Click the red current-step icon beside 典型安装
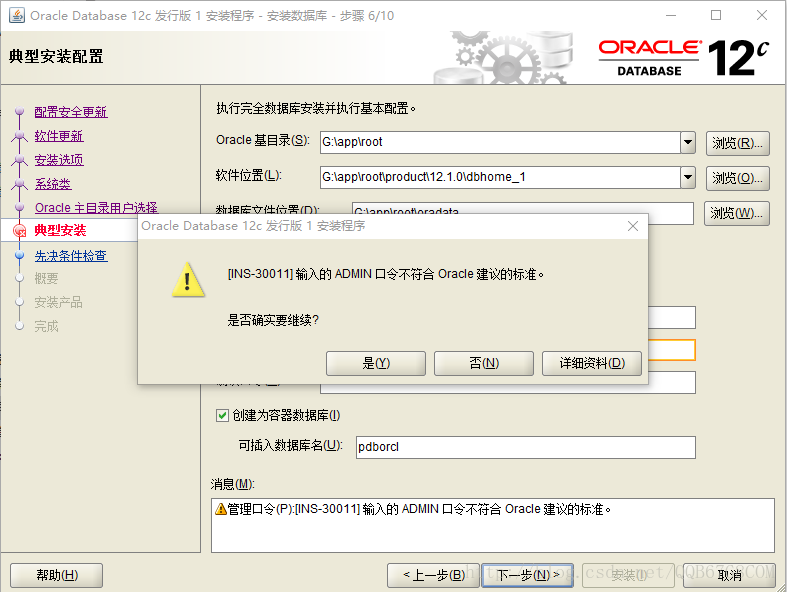Screen dimensions: 787x592 coord(20,230)
